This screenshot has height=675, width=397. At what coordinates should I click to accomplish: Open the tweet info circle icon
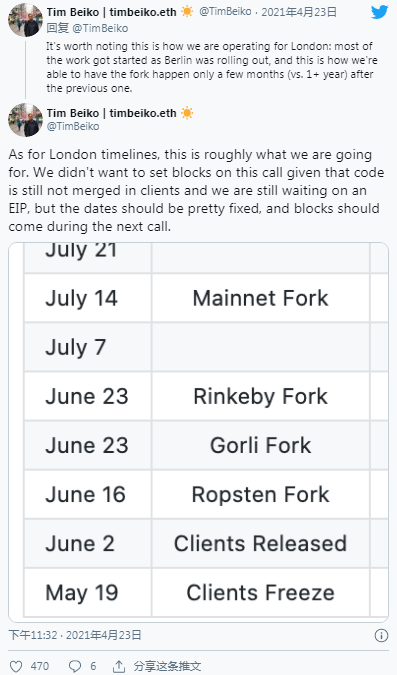[381, 635]
